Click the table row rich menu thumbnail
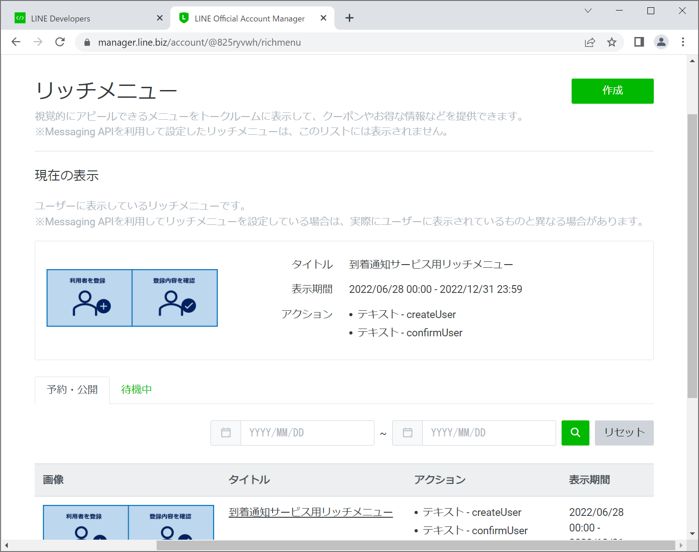This screenshot has height=552, width=699. 128,522
